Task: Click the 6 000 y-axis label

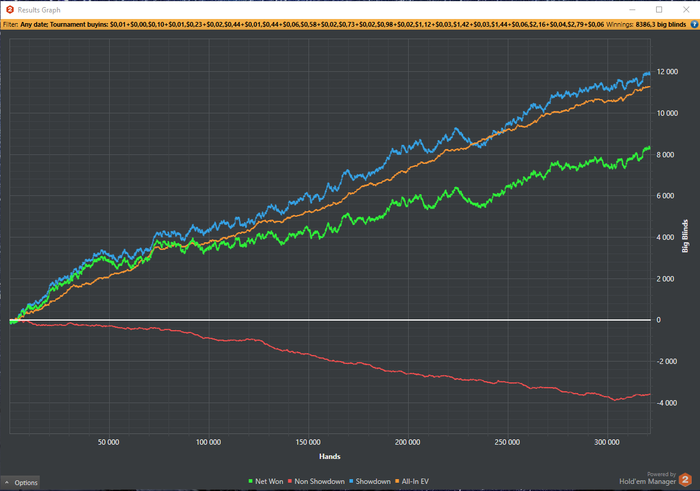Action: click(665, 196)
